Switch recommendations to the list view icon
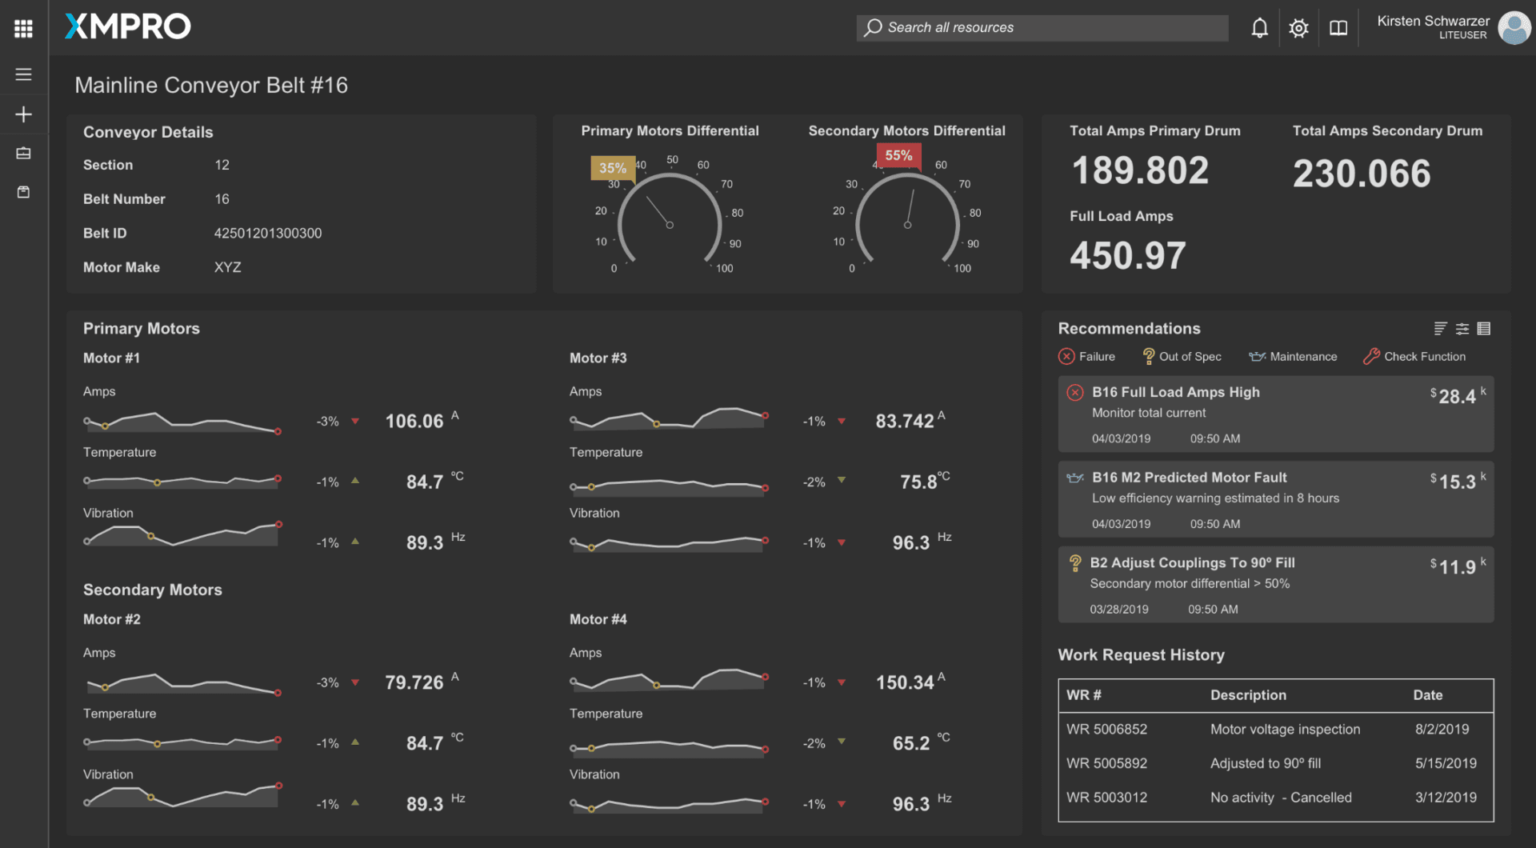1536x848 pixels. (x=1484, y=329)
